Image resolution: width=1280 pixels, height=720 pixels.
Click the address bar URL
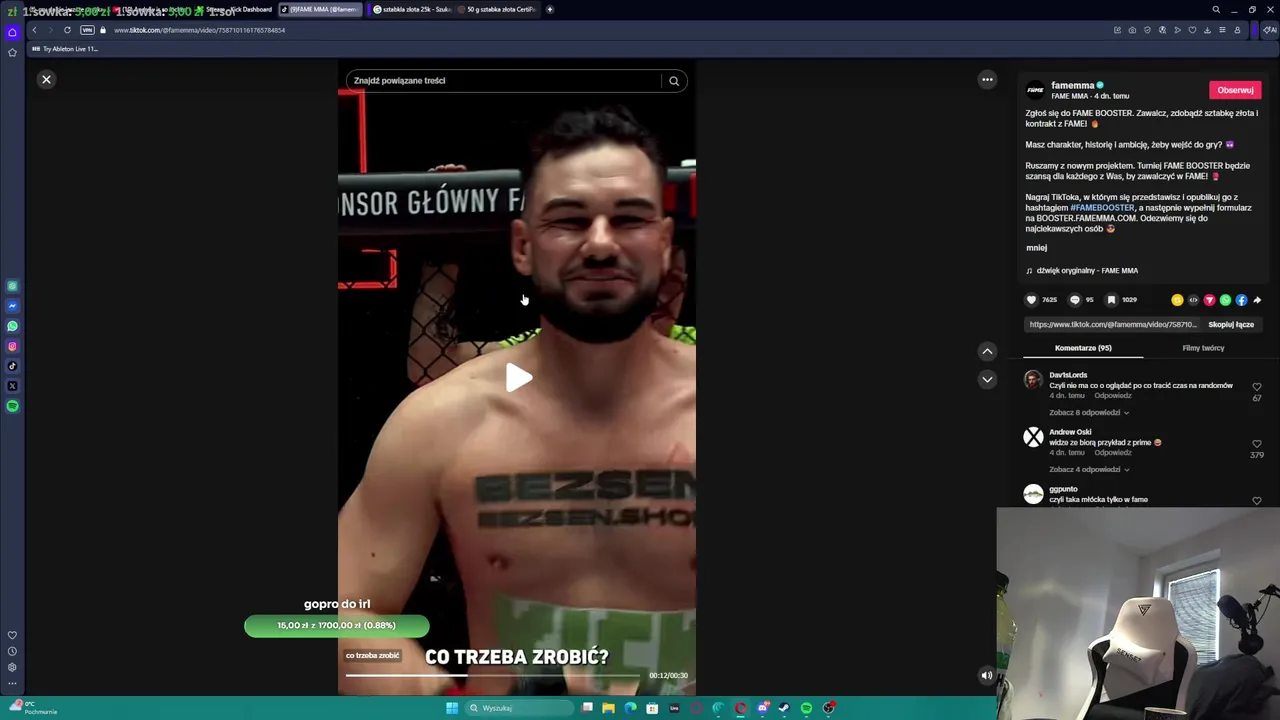click(199, 30)
